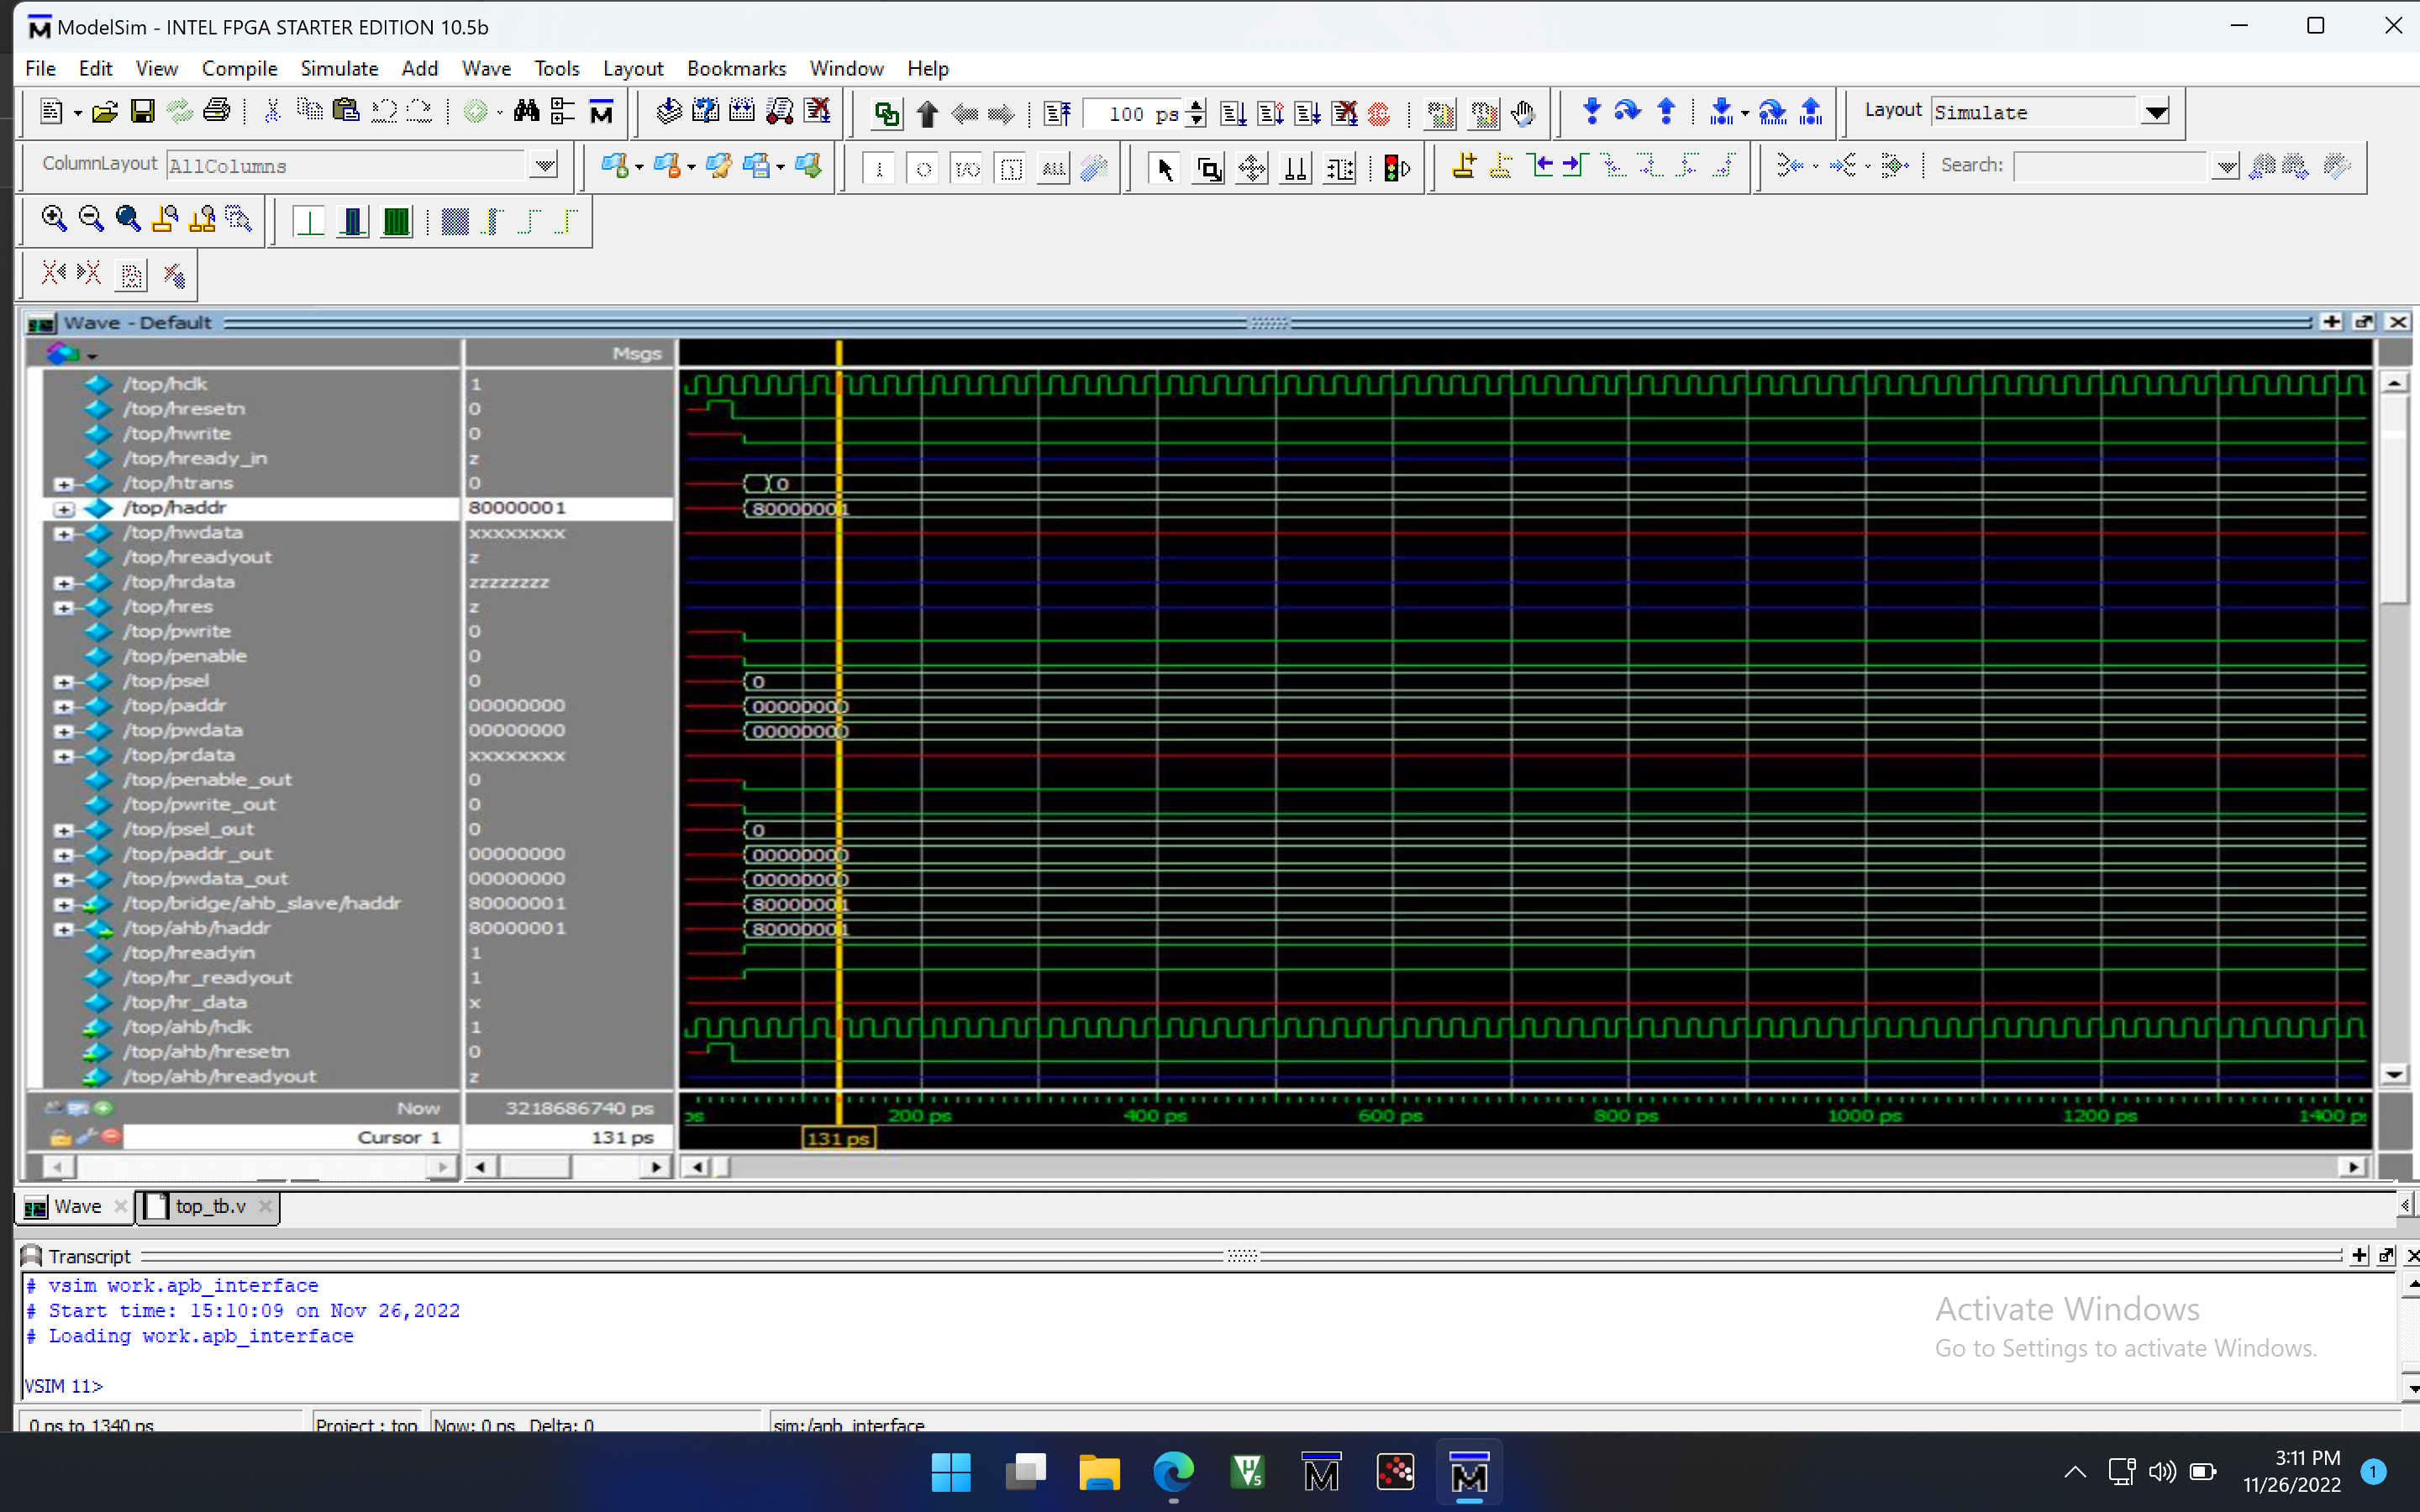Click the Step Over curved arrow icon

(1628, 111)
